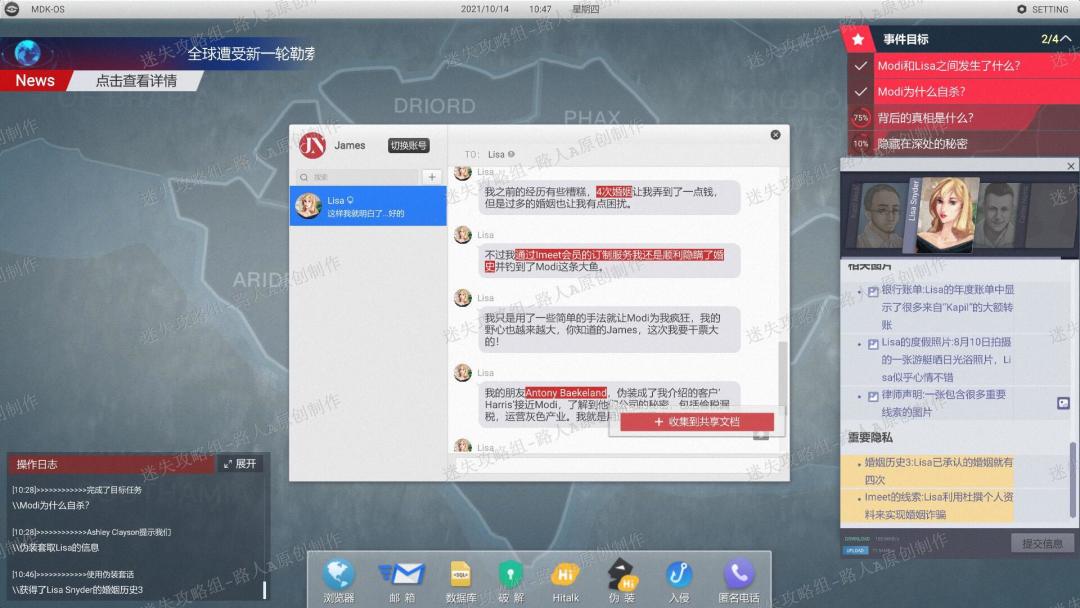Open the Hitalk chat app
The image size is (1080, 608).
tap(565, 578)
